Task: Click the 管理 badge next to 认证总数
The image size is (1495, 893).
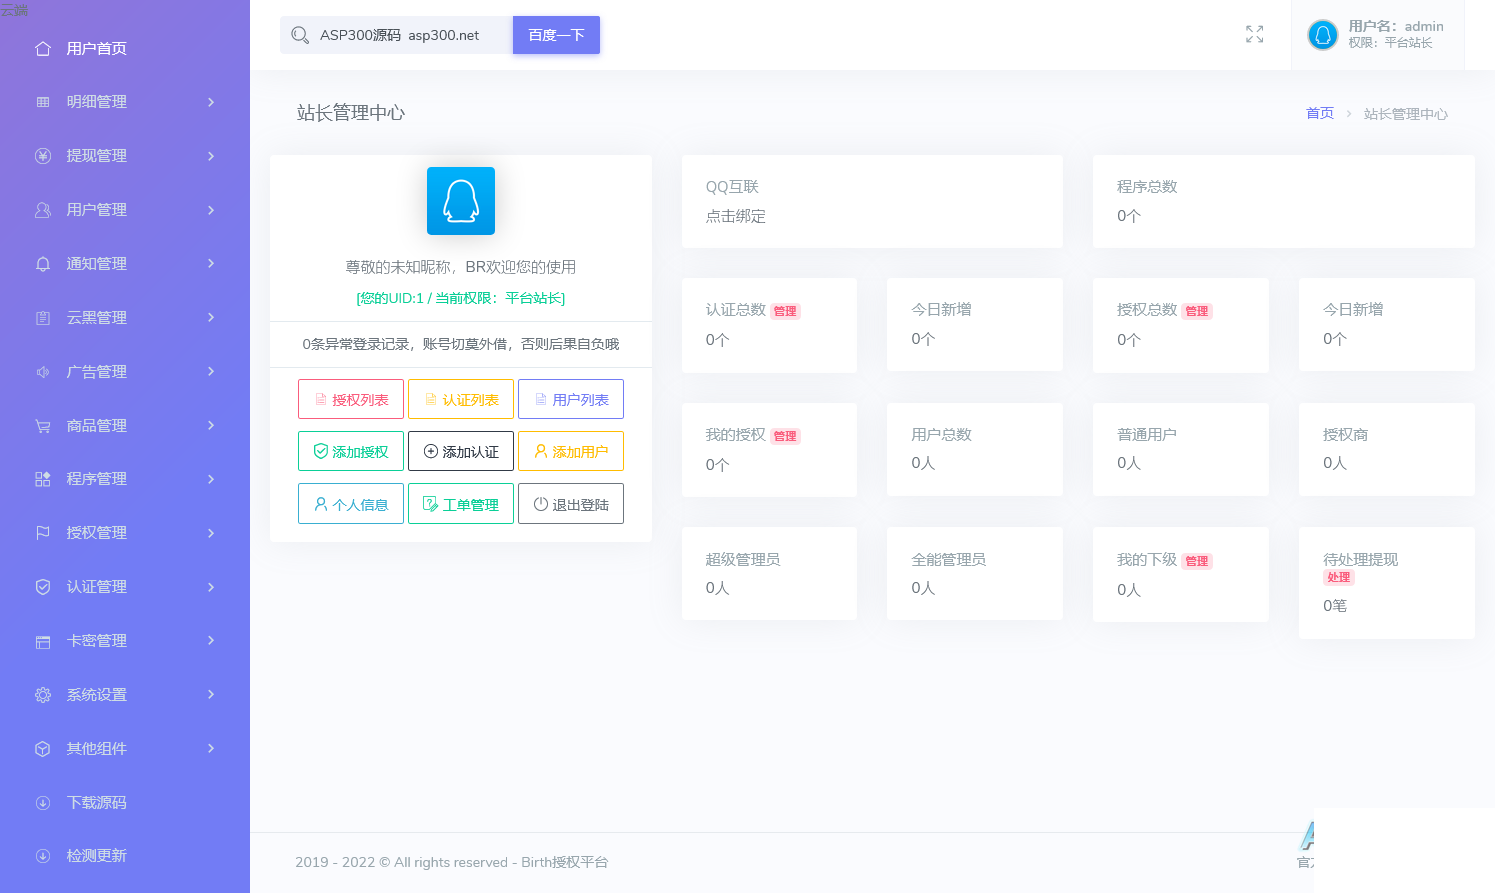Action: tap(785, 311)
